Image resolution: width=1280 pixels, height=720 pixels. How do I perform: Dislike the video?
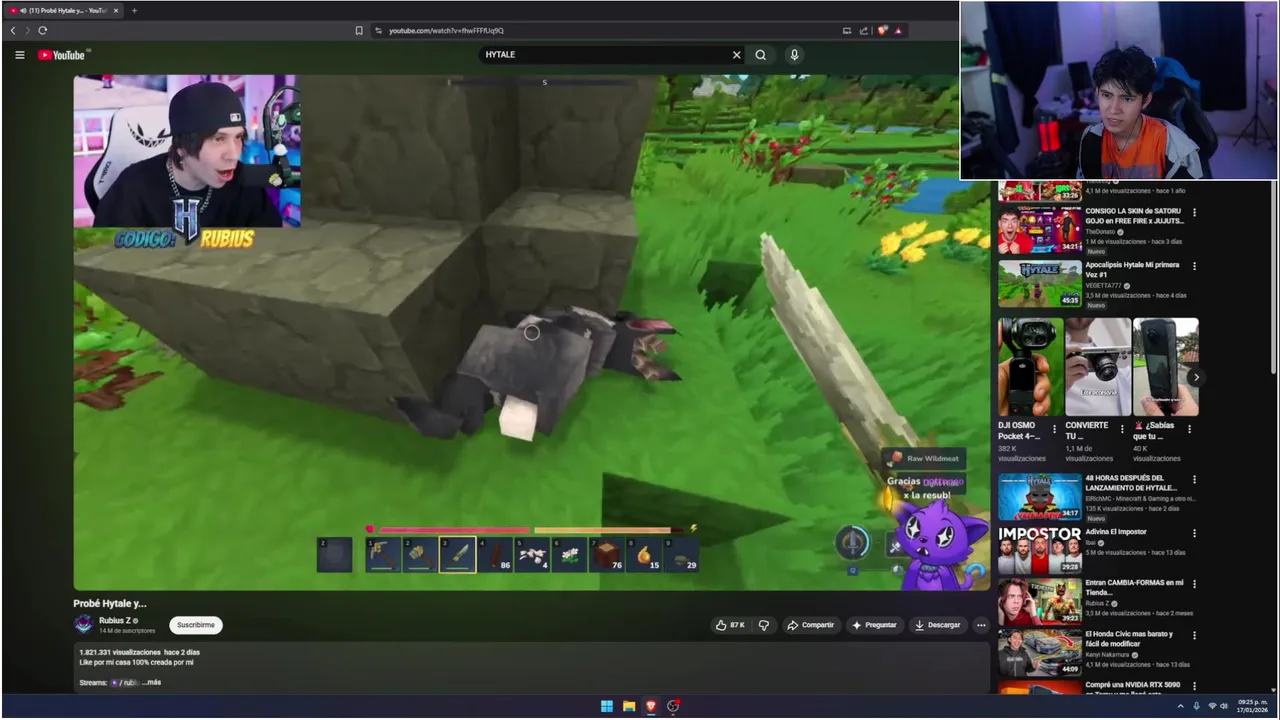pos(764,625)
